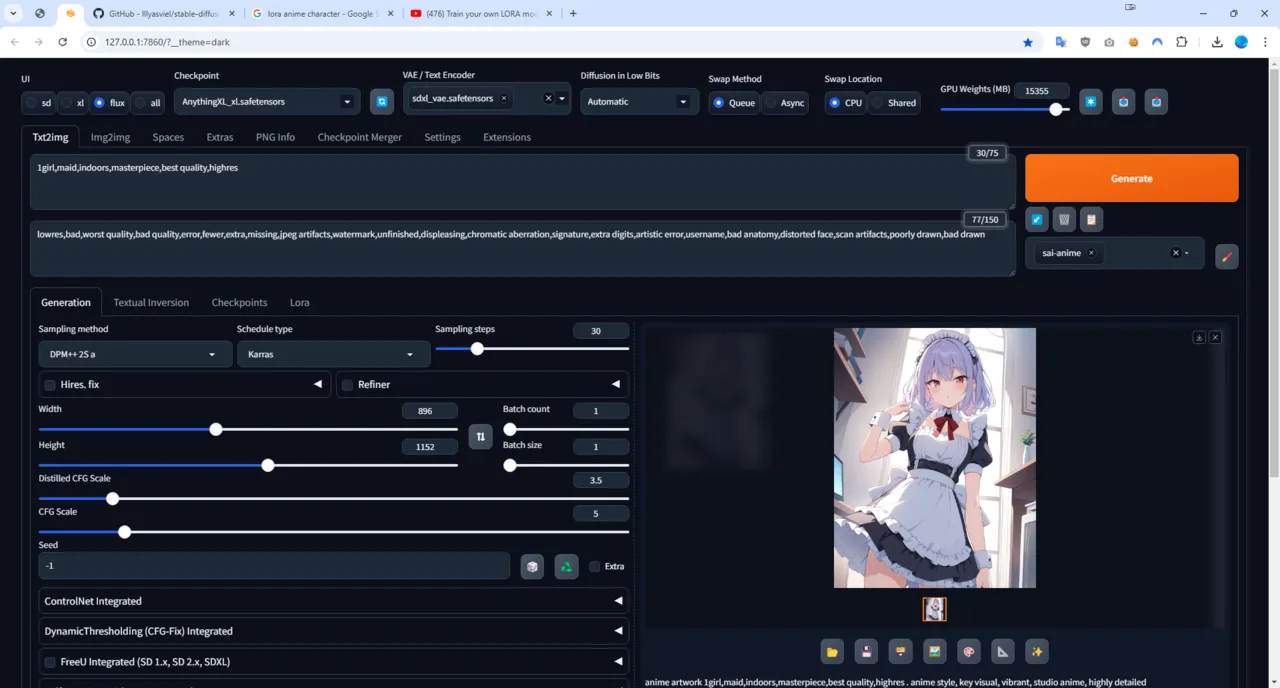Click the orange Generate button
The height and width of the screenshot is (688, 1280).
(1131, 178)
